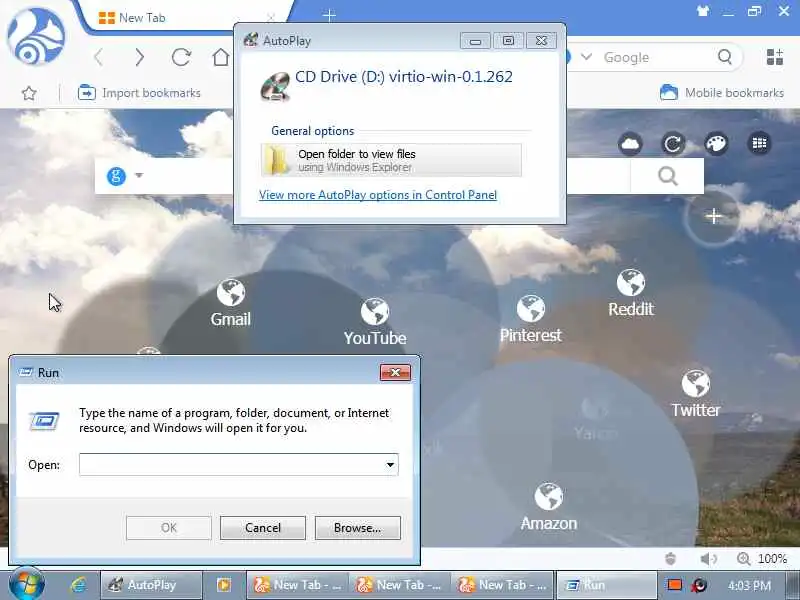Viewport: 800px width, 600px height.
Task: Launch Internet Explorer from taskbar
Action: 78,585
